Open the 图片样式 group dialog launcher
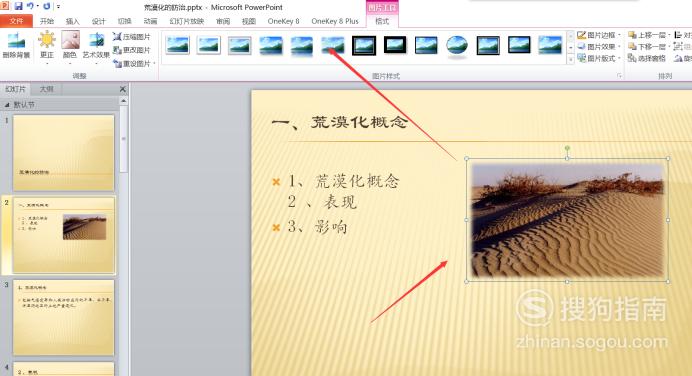The height and width of the screenshot is (376, 692). click(619, 76)
